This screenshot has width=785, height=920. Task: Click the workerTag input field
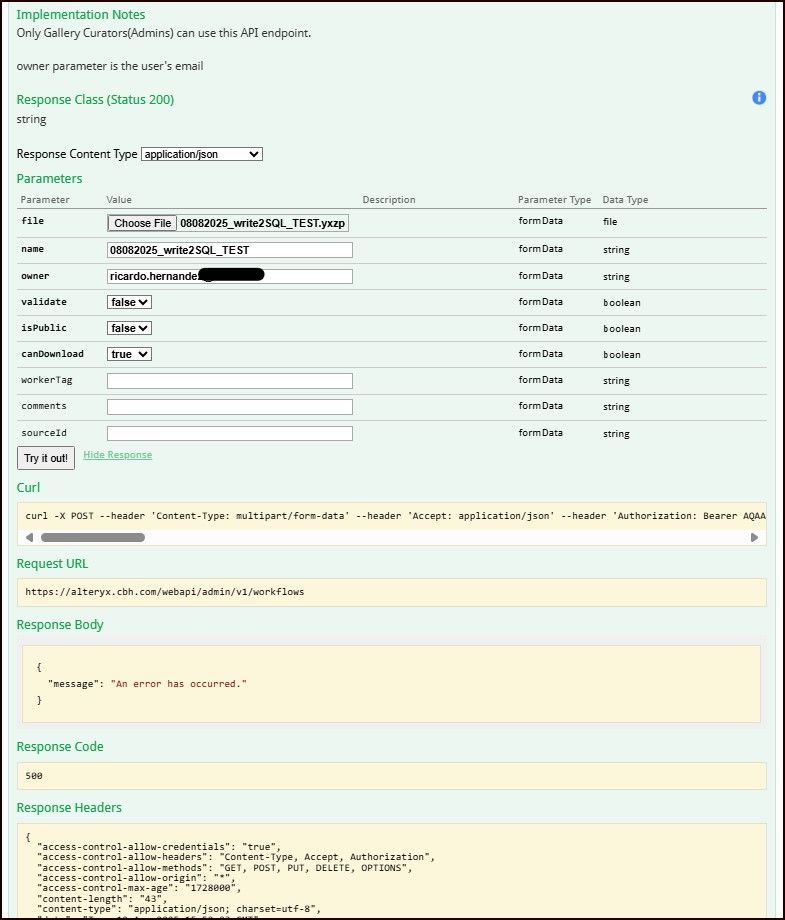tap(229, 381)
